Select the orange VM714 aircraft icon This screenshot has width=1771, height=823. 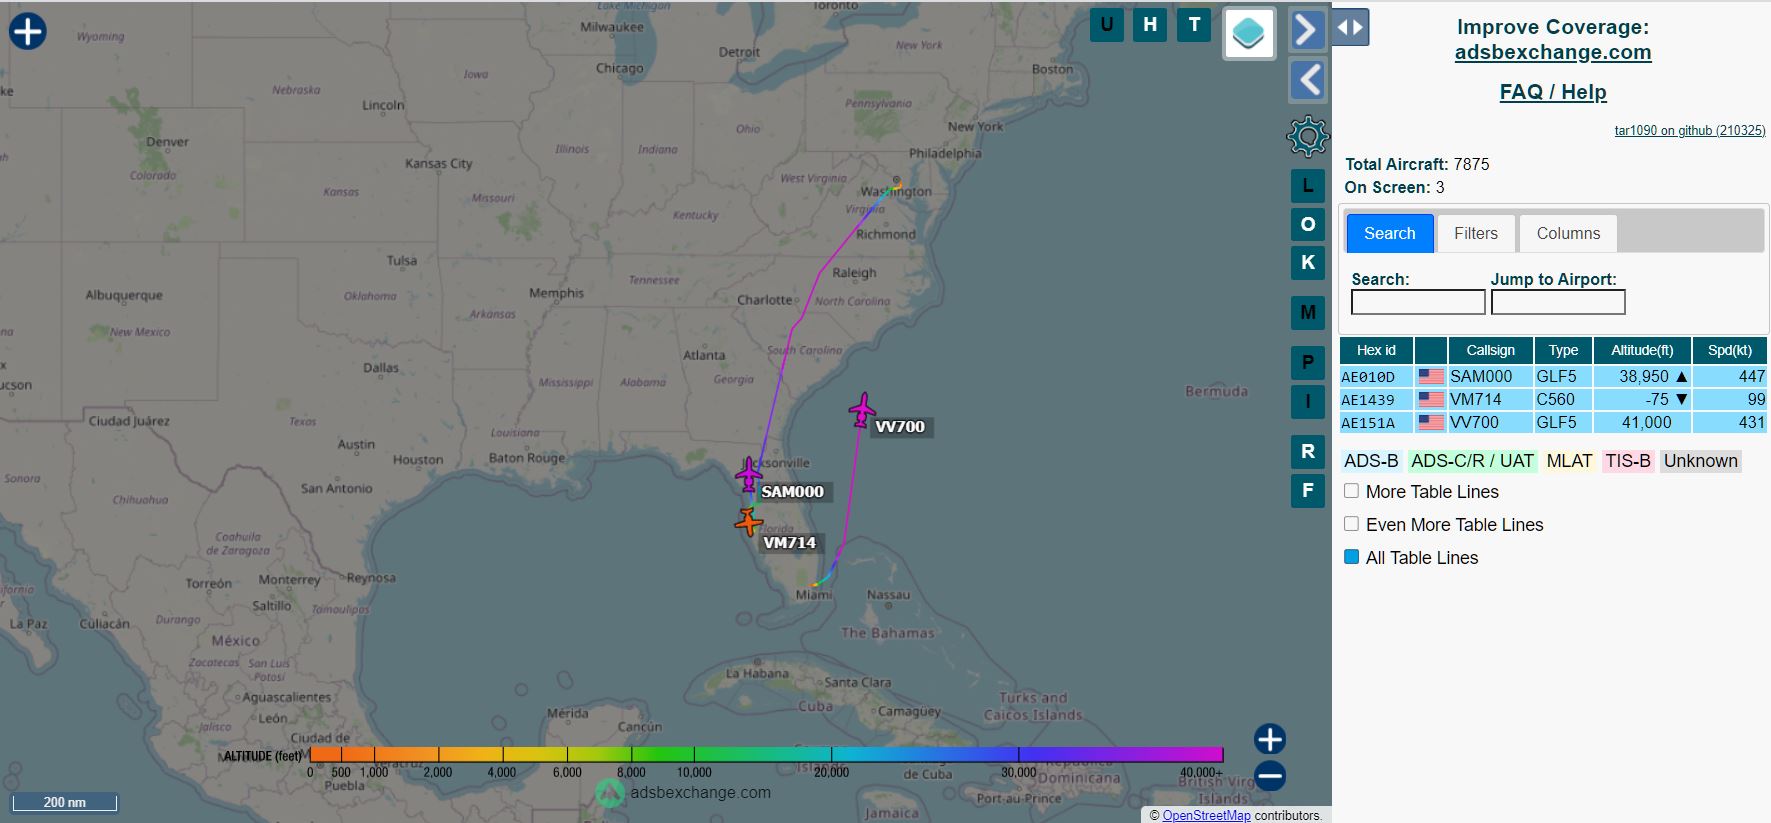click(x=748, y=521)
